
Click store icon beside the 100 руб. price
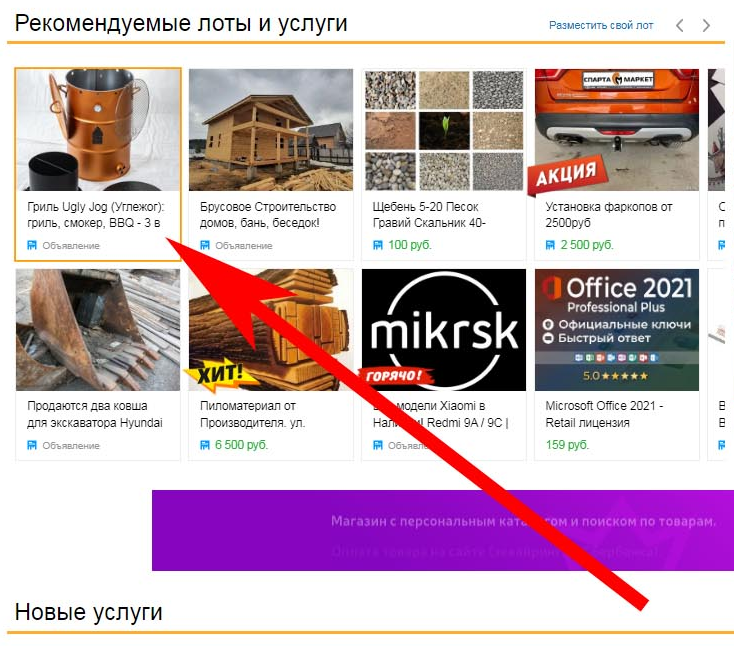coord(377,245)
